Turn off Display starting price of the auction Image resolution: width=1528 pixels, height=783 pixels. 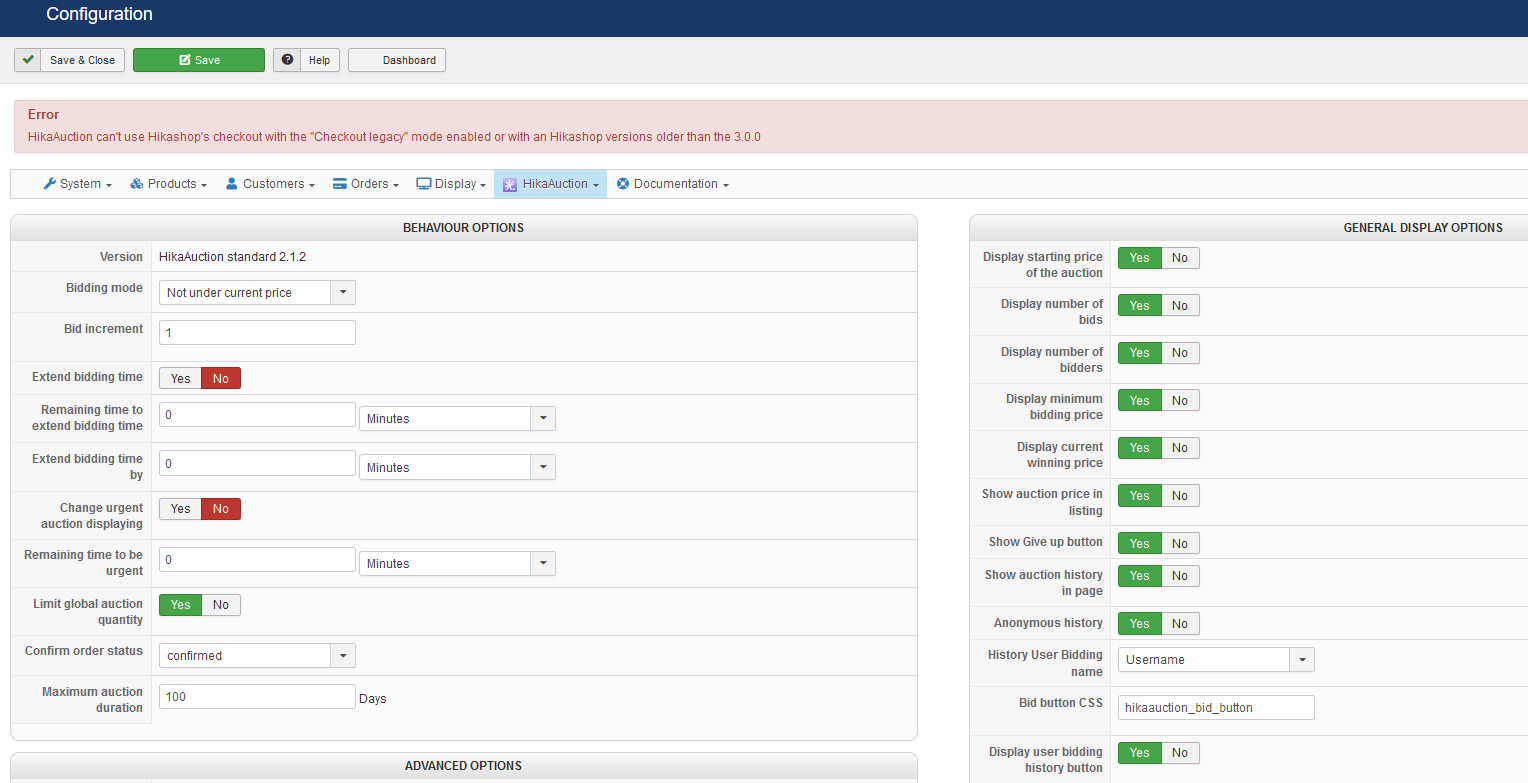point(1180,258)
